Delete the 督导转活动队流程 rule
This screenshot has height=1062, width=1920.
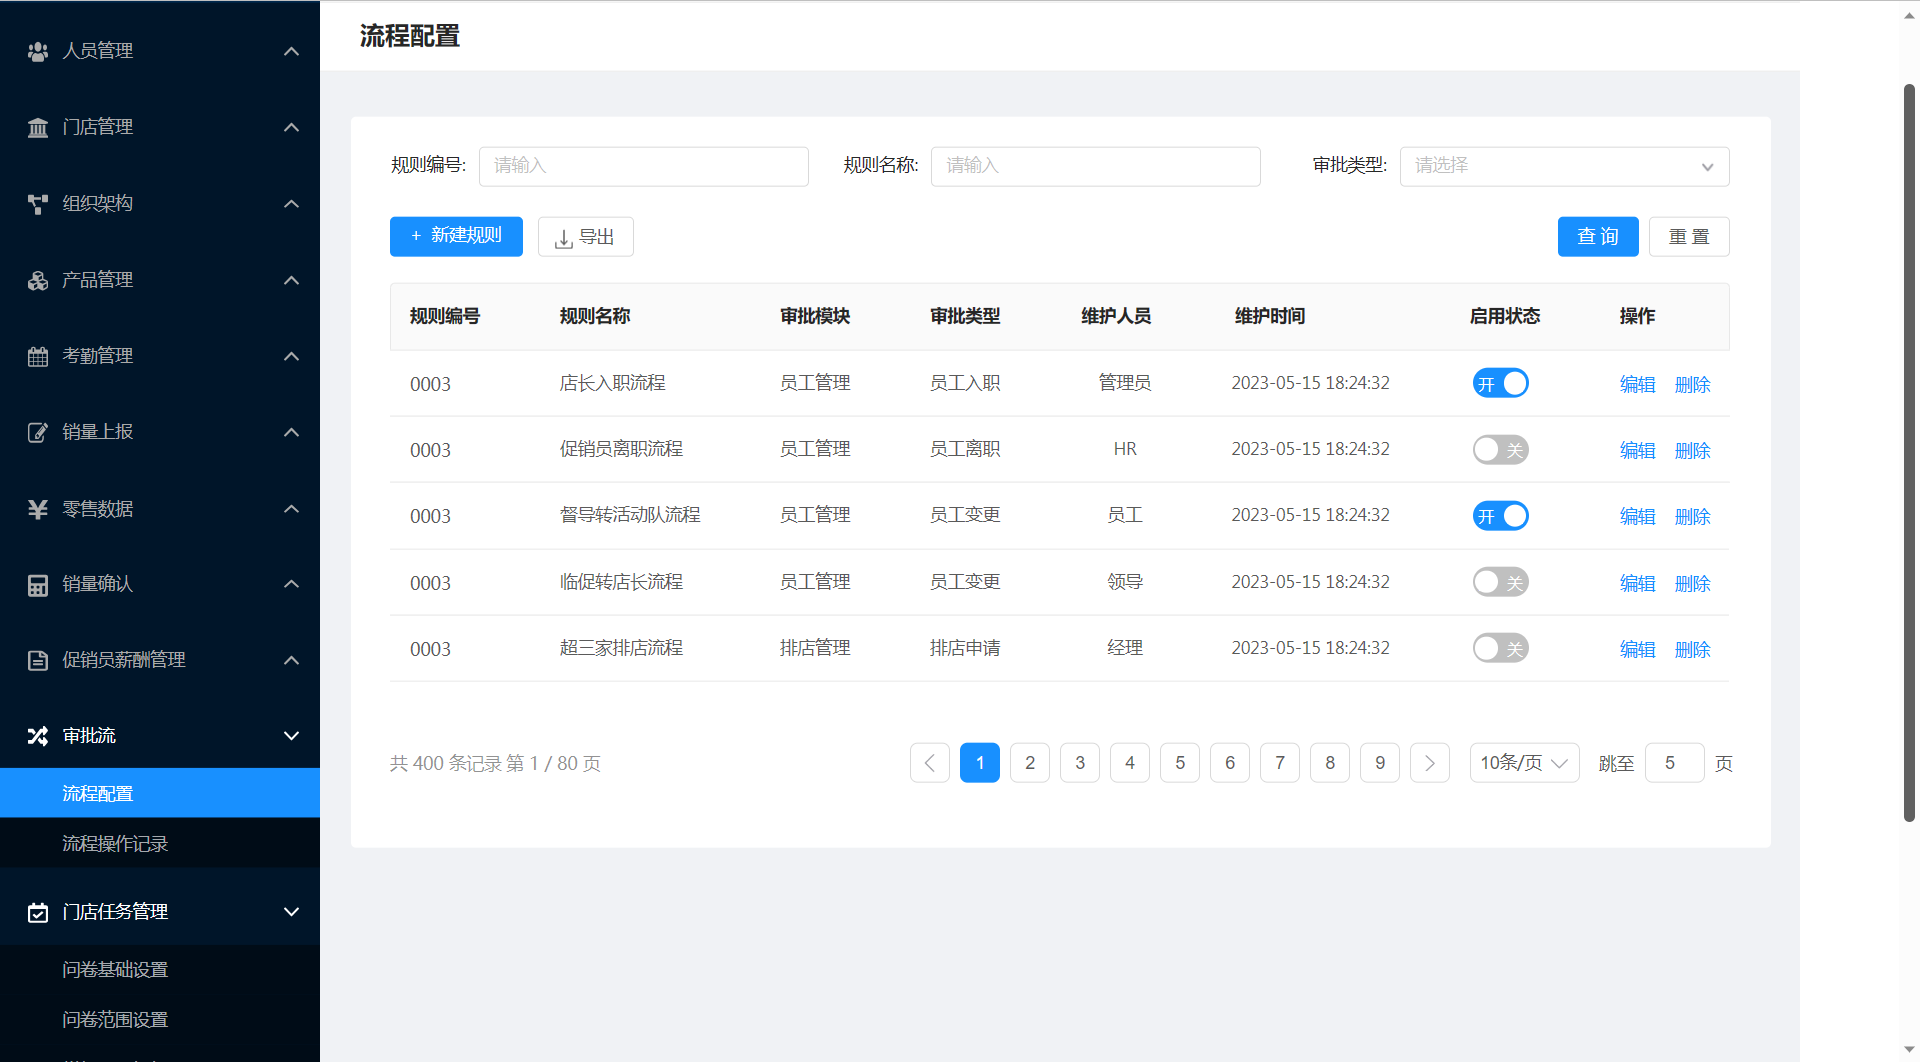(1692, 516)
